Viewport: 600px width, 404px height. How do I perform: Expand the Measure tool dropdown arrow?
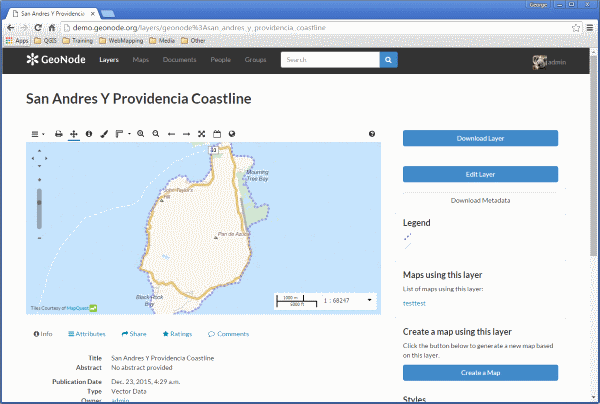pyautogui.click(x=129, y=134)
